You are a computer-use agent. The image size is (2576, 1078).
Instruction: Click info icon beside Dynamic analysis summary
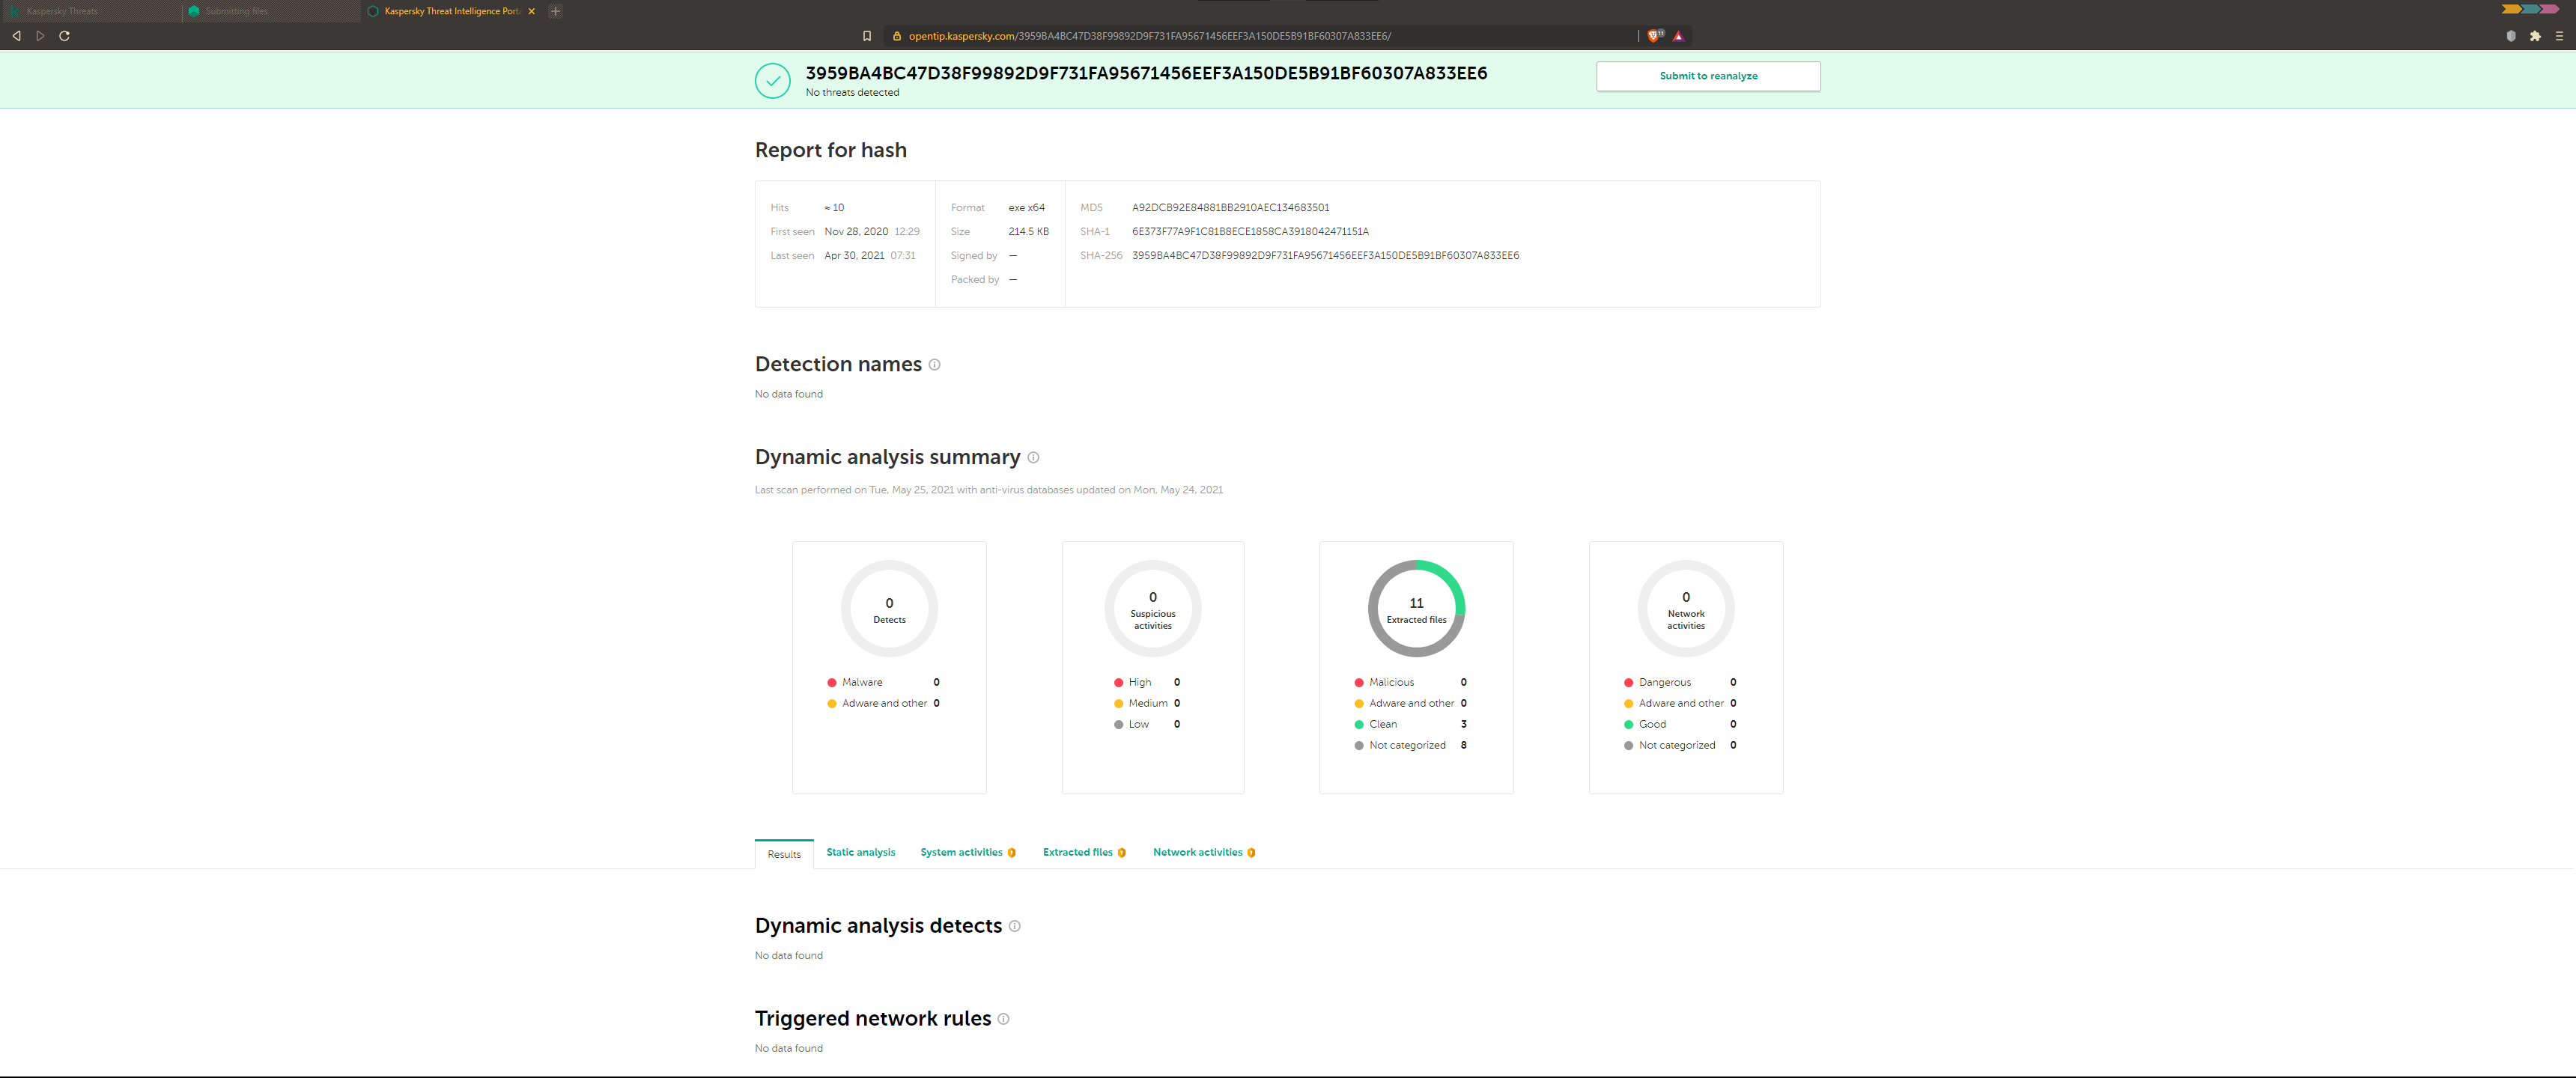click(x=1033, y=458)
